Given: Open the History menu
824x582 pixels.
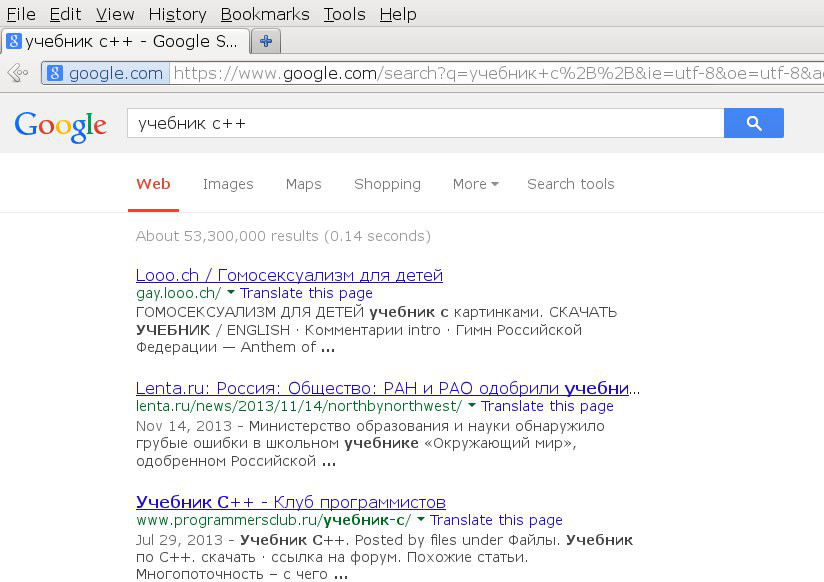Looking at the screenshot, I should pos(178,14).
